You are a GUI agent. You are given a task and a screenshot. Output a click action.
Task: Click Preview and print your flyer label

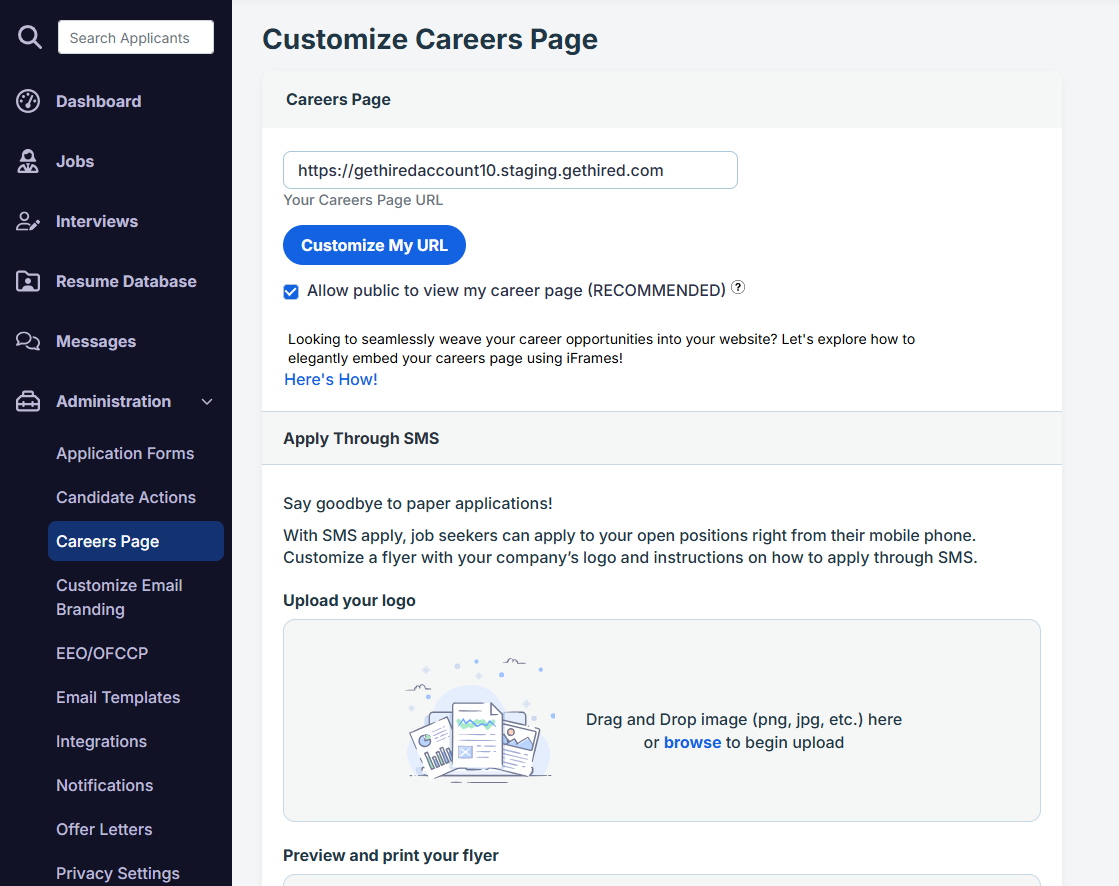[390, 855]
